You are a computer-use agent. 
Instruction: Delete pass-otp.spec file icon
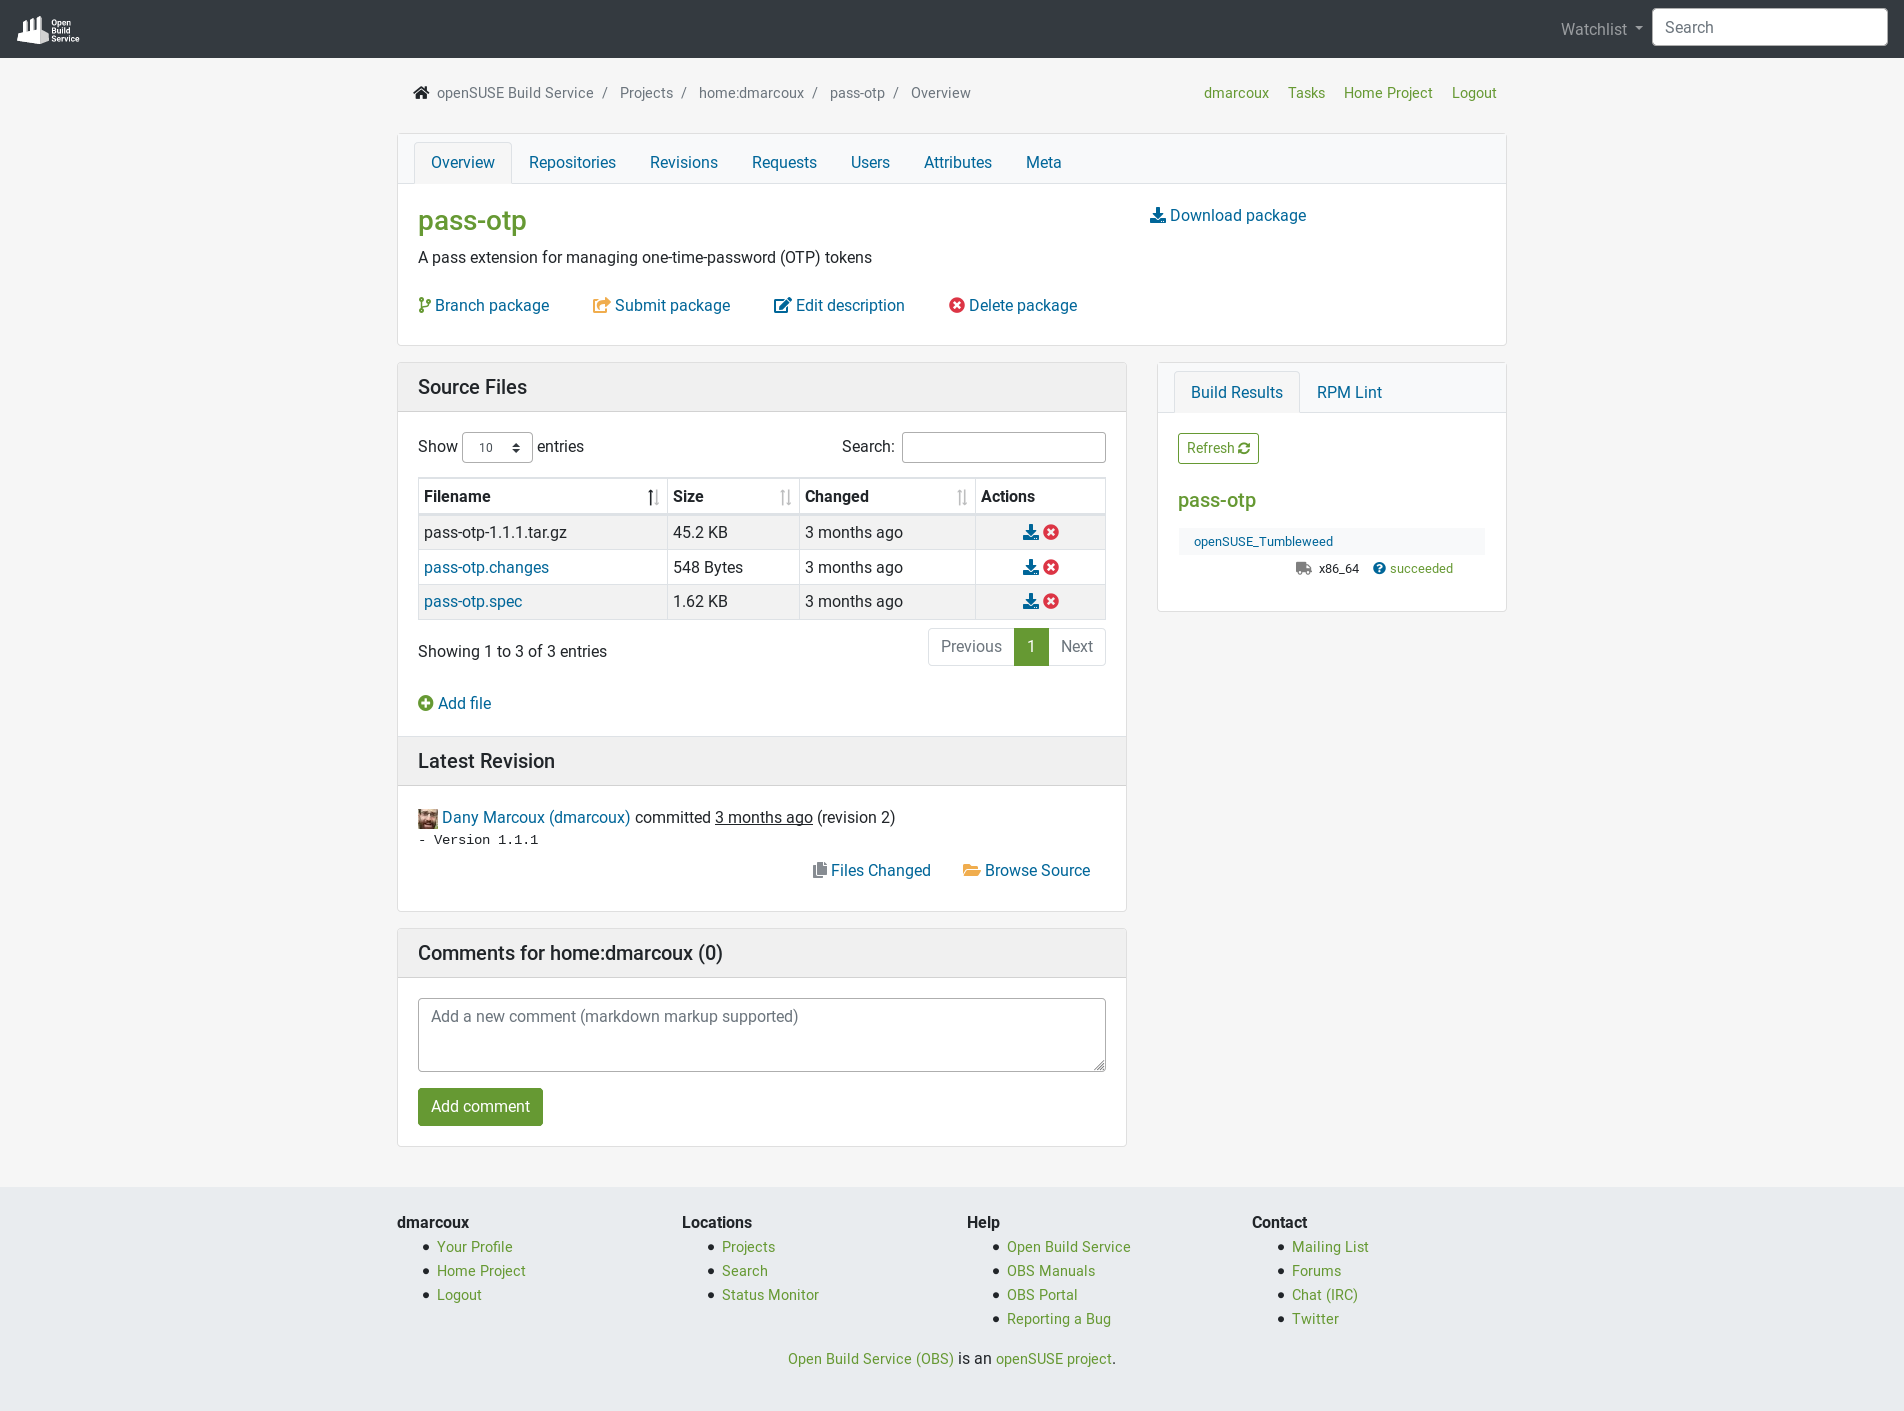(1051, 601)
